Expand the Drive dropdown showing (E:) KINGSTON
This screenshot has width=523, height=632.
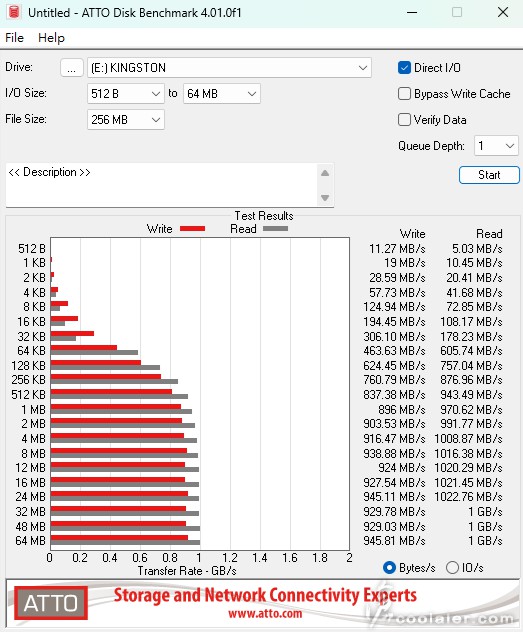(229, 68)
